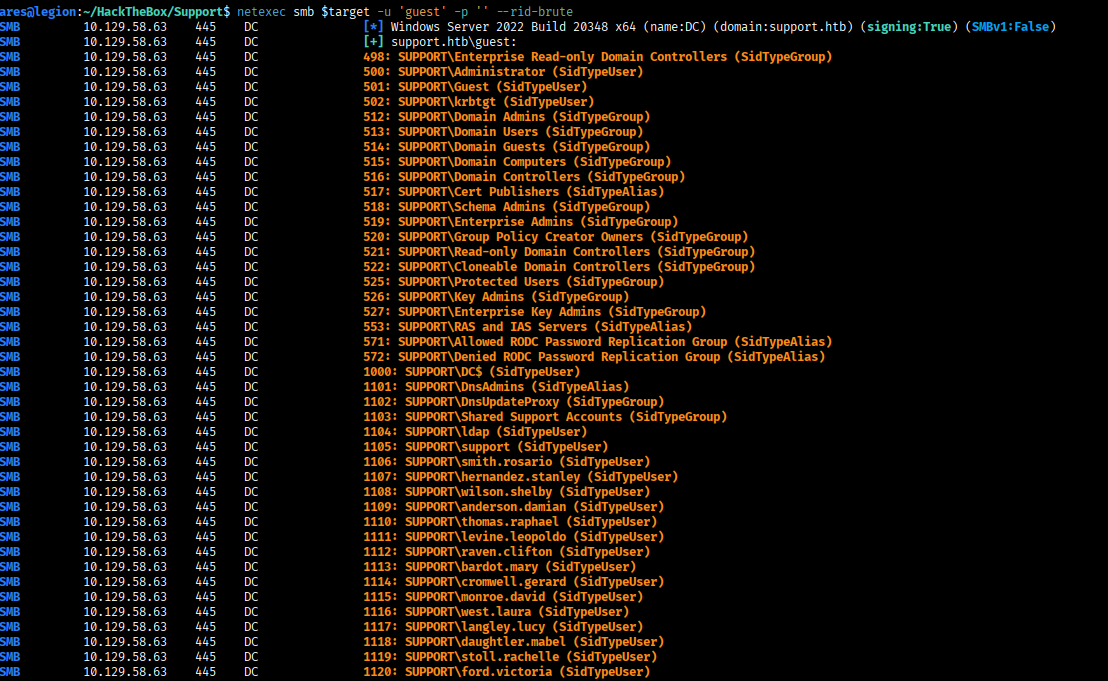Click the 'bardot.mary' user entry

point(500,567)
